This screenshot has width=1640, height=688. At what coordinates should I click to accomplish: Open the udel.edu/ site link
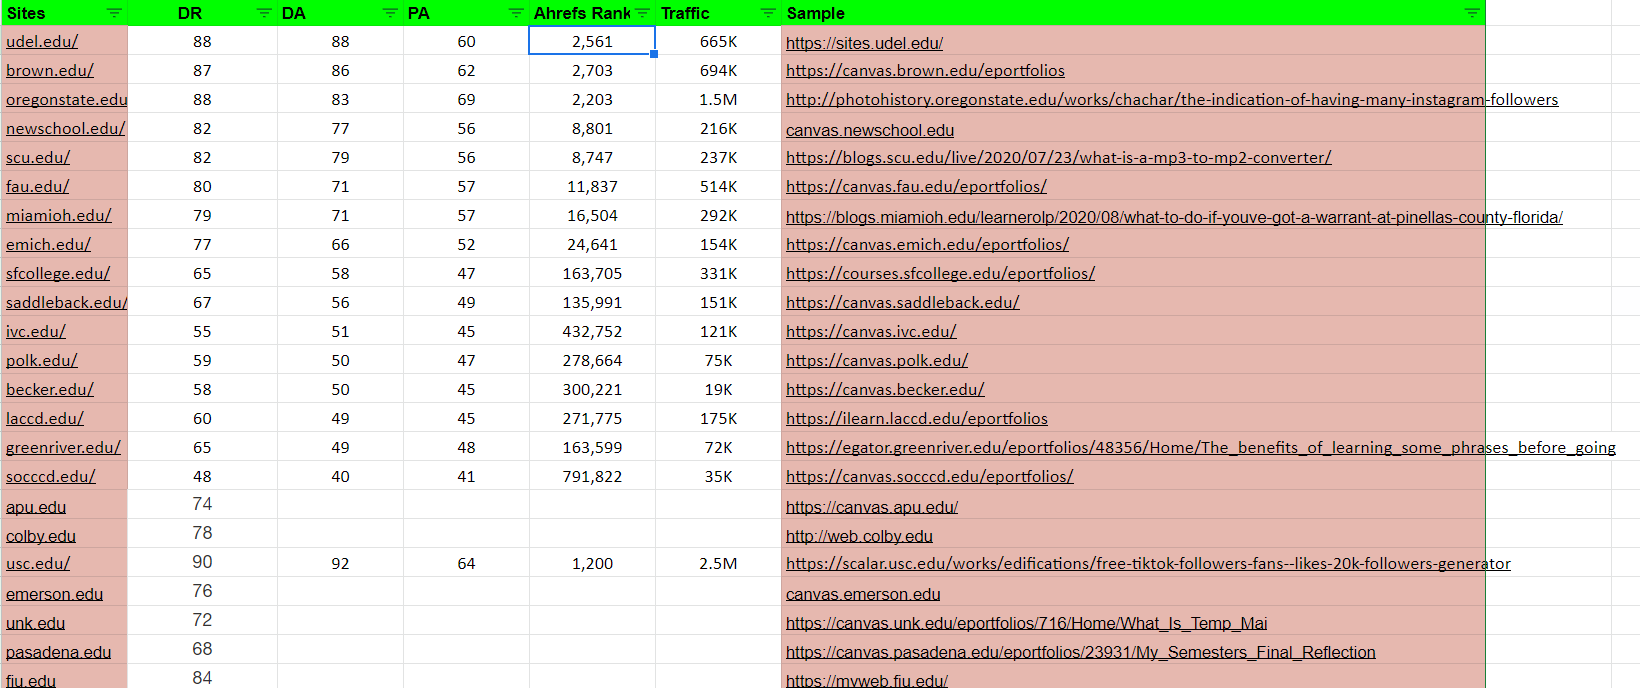point(42,42)
